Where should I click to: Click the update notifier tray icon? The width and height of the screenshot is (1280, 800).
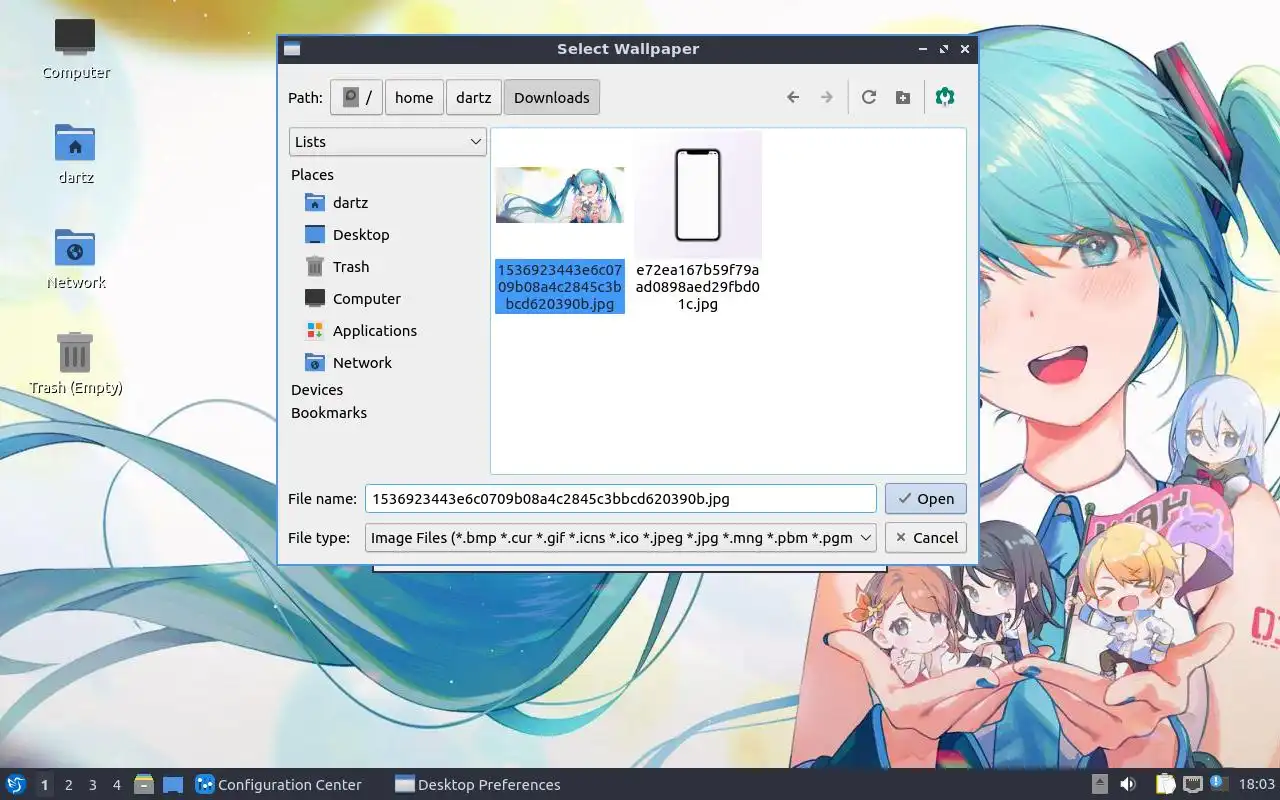pyautogui.click(x=1218, y=783)
